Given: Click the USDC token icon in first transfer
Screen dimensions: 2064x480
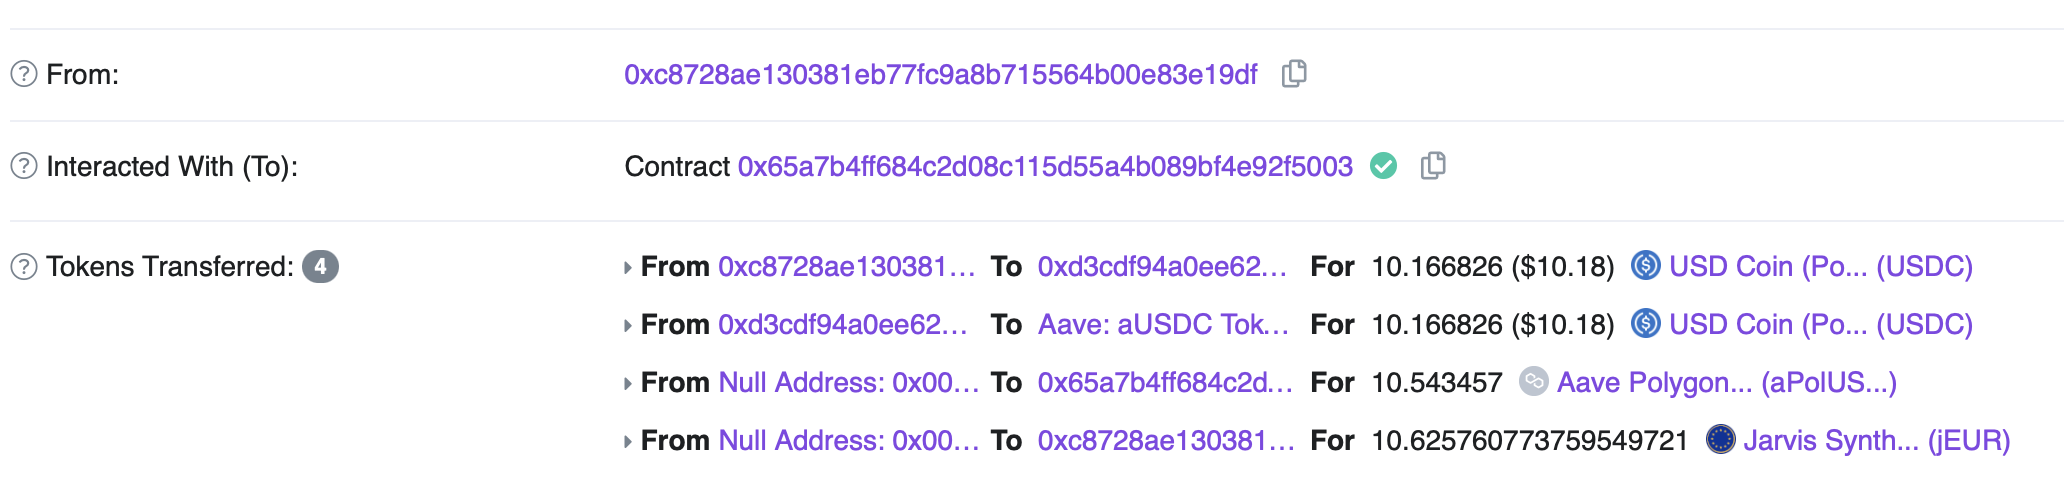Looking at the screenshot, I should click(1645, 266).
